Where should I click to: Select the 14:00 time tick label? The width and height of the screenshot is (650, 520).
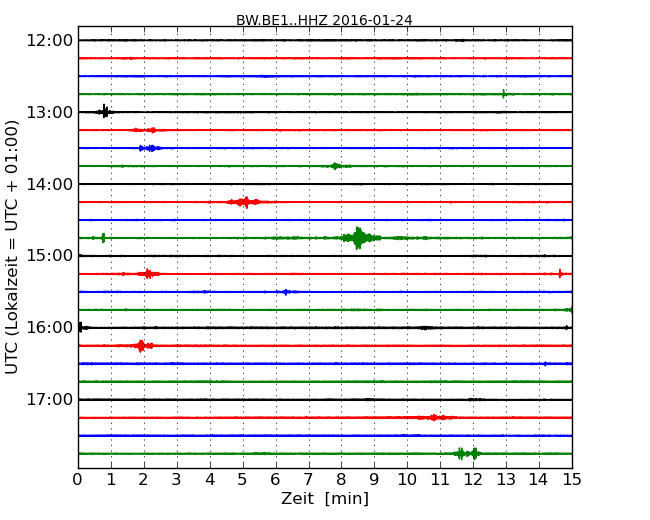pos(49,184)
